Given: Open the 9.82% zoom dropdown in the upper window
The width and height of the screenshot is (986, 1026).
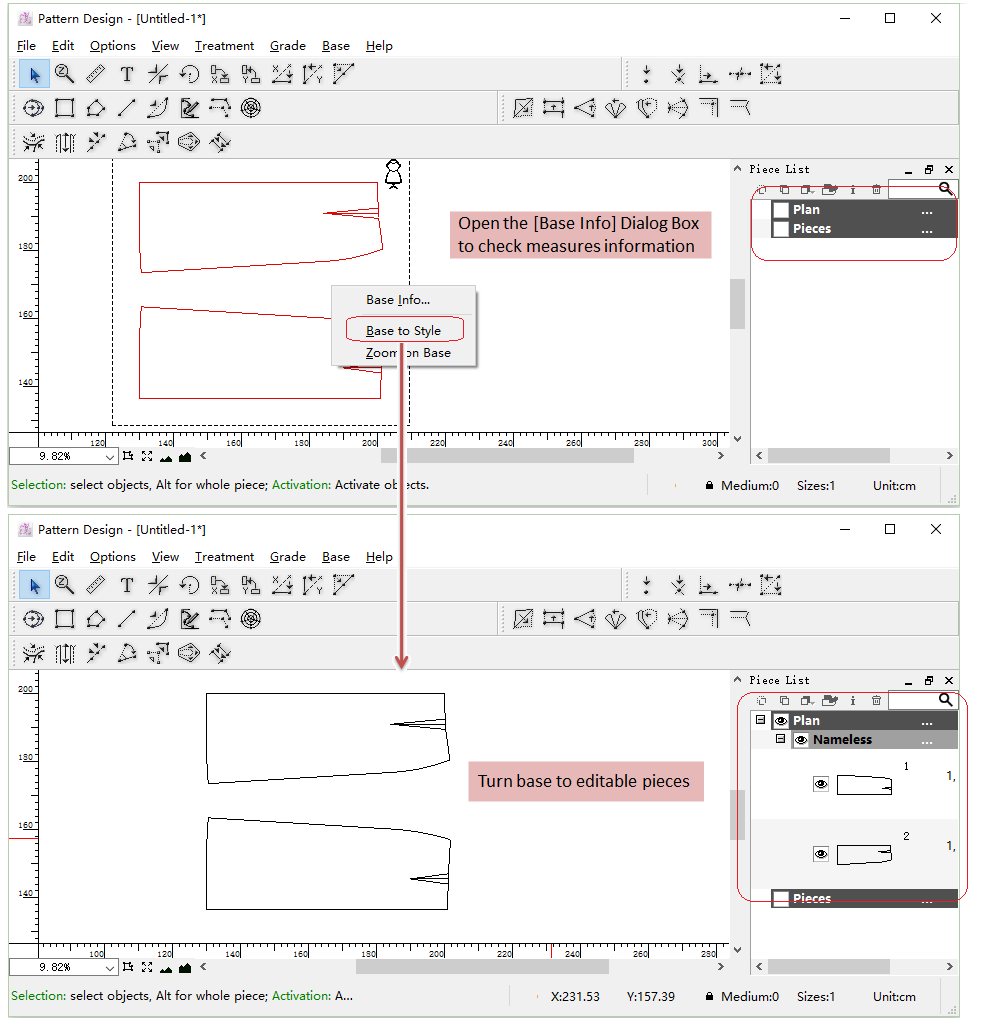Looking at the screenshot, I should [109, 457].
